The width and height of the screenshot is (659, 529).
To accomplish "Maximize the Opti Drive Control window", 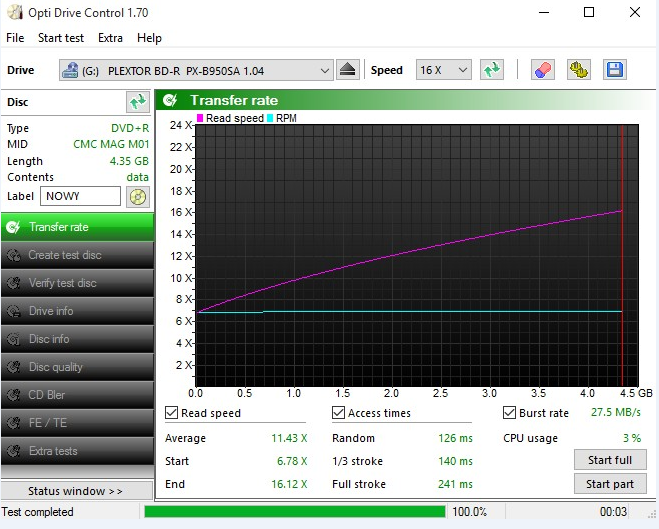I will tap(589, 12).
